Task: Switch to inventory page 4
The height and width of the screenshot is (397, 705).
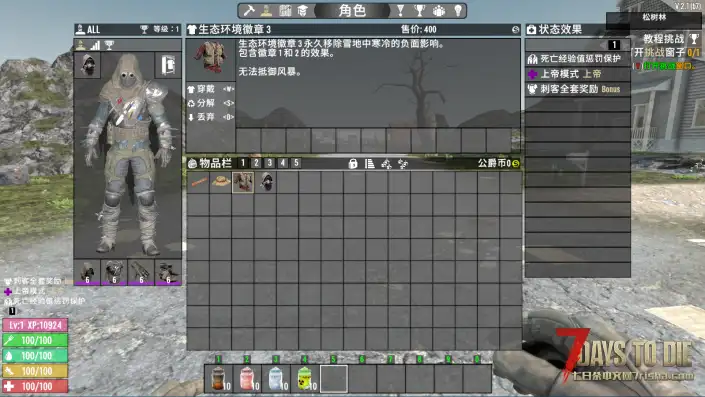Action: (x=283, y=163)
